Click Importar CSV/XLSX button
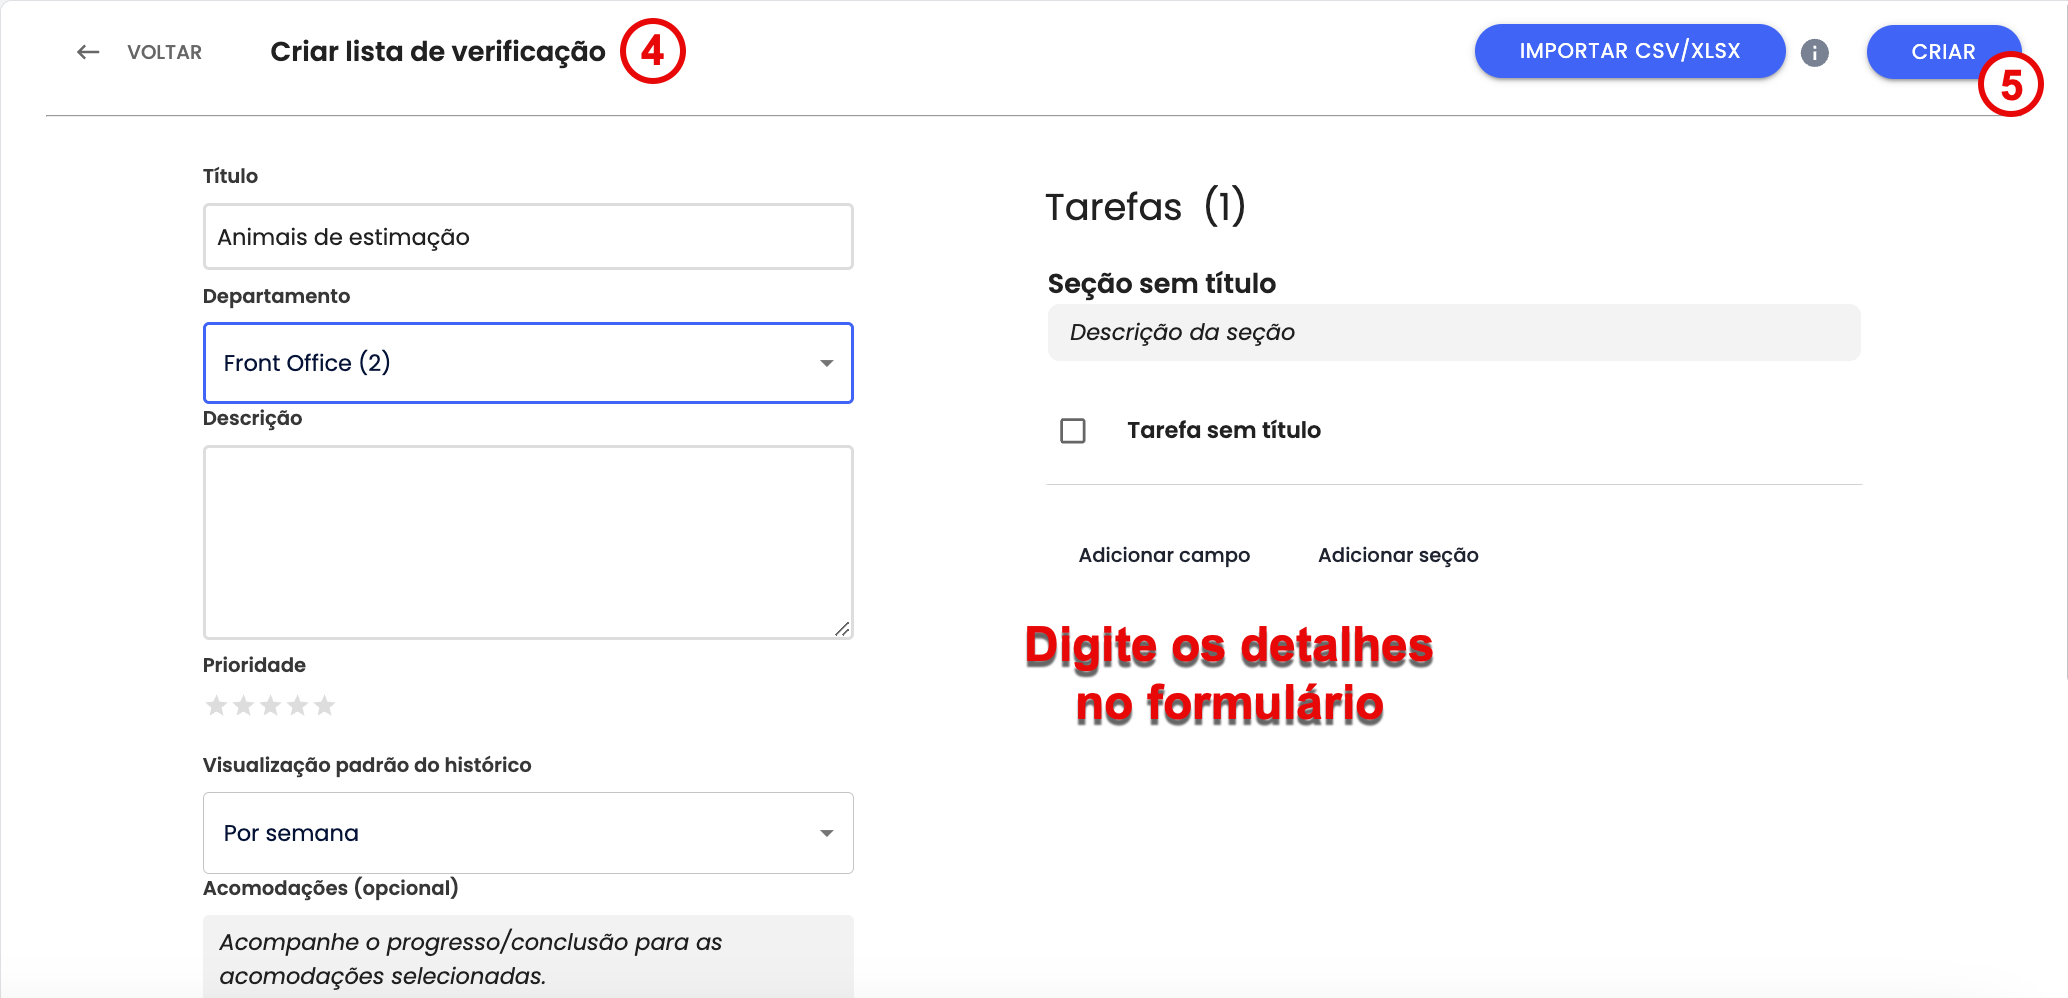 tap(1629, 51)
